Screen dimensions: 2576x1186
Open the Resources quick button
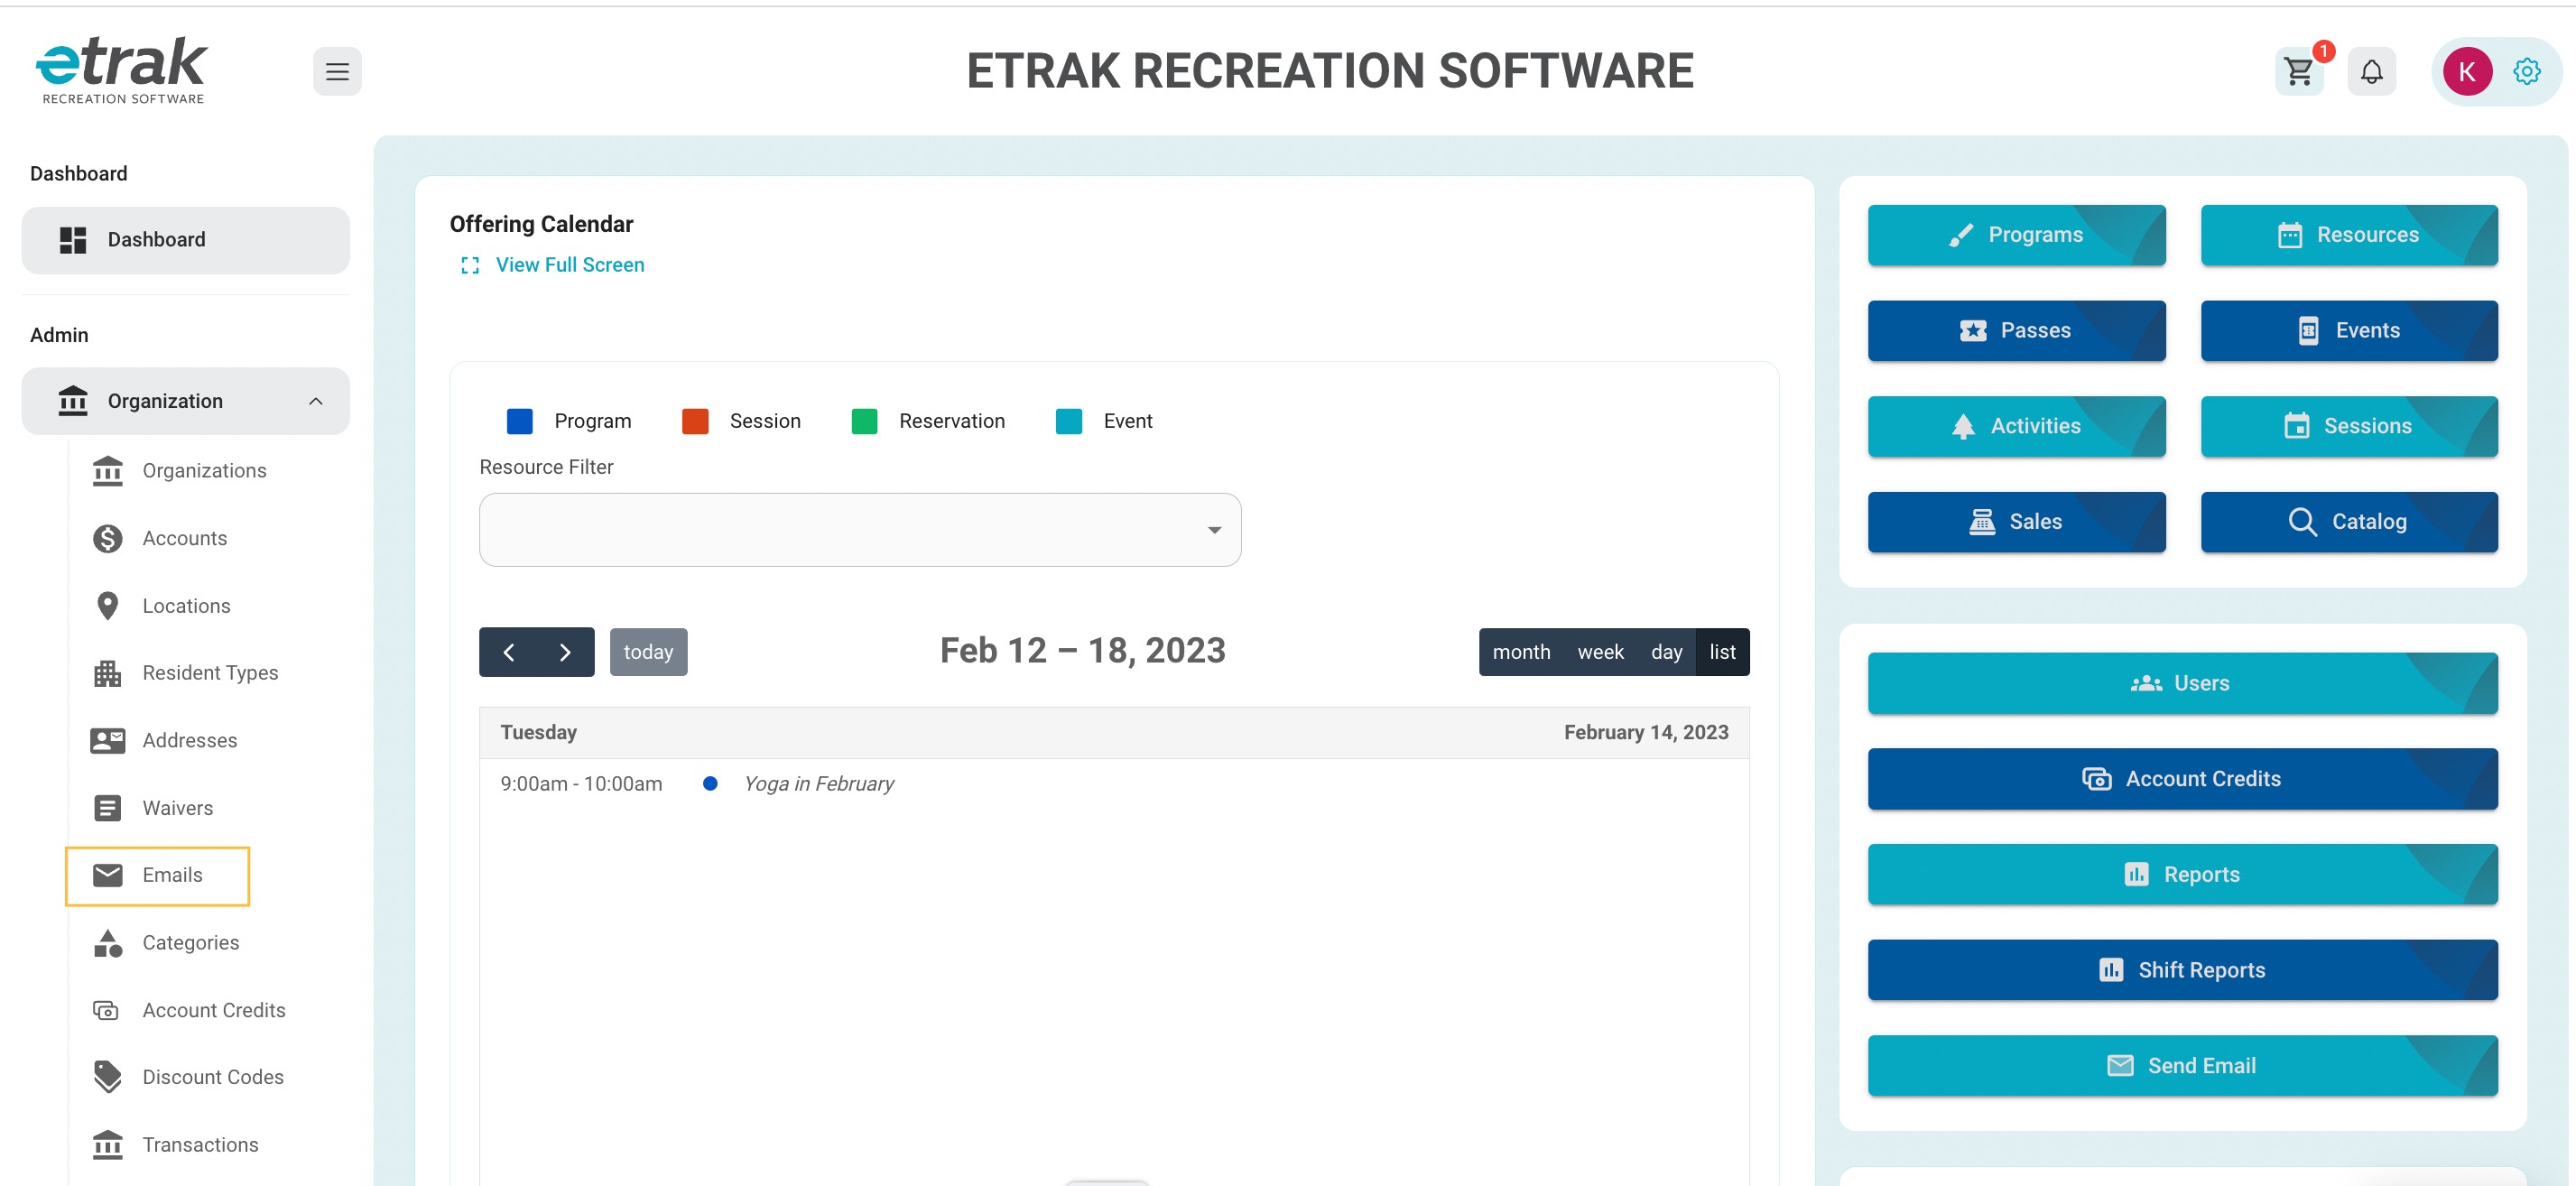point(2349,235)
